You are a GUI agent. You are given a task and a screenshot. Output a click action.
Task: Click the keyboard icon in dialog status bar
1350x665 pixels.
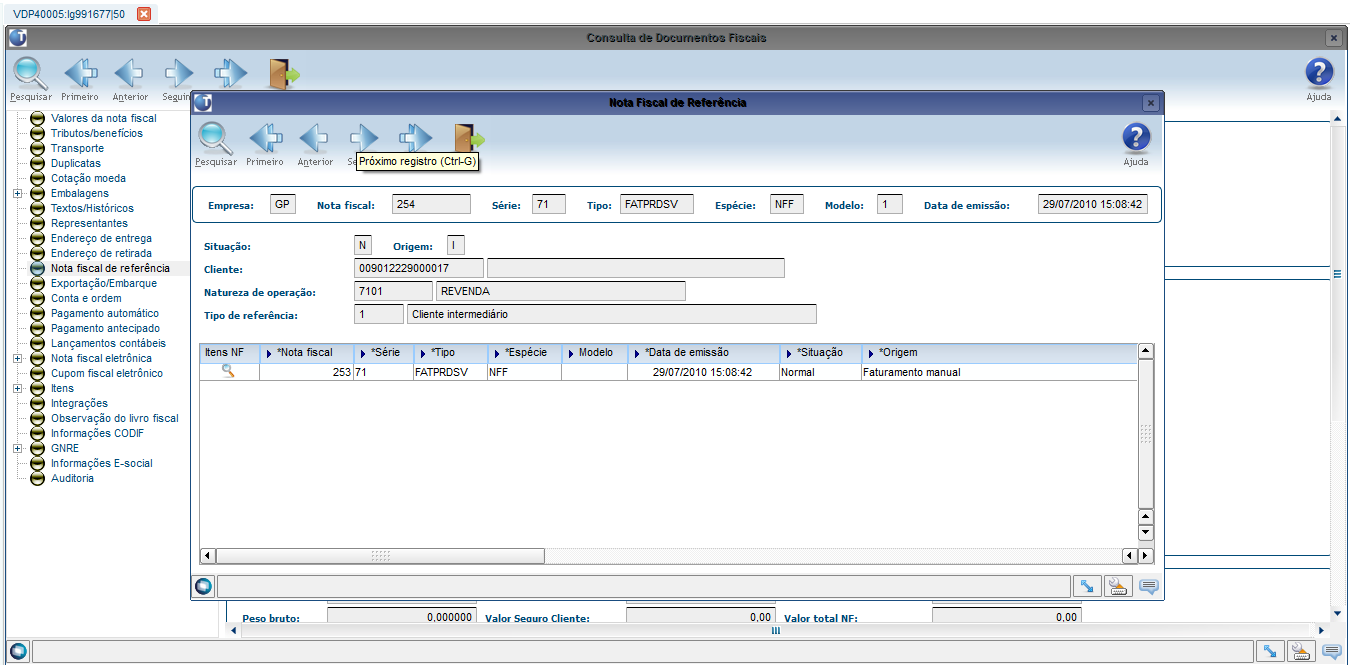click(x=1117, y=586)
